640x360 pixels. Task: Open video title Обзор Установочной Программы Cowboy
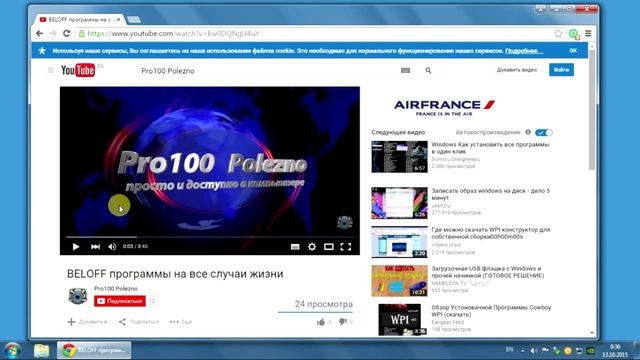tap(491, 311)
